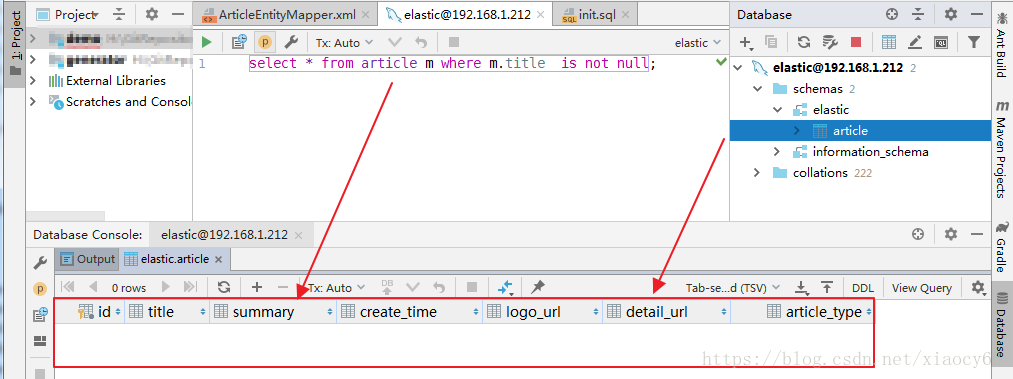Open result grid settings gear
This screenshot has height=379, width=1013.
click(x=979, y=287)
